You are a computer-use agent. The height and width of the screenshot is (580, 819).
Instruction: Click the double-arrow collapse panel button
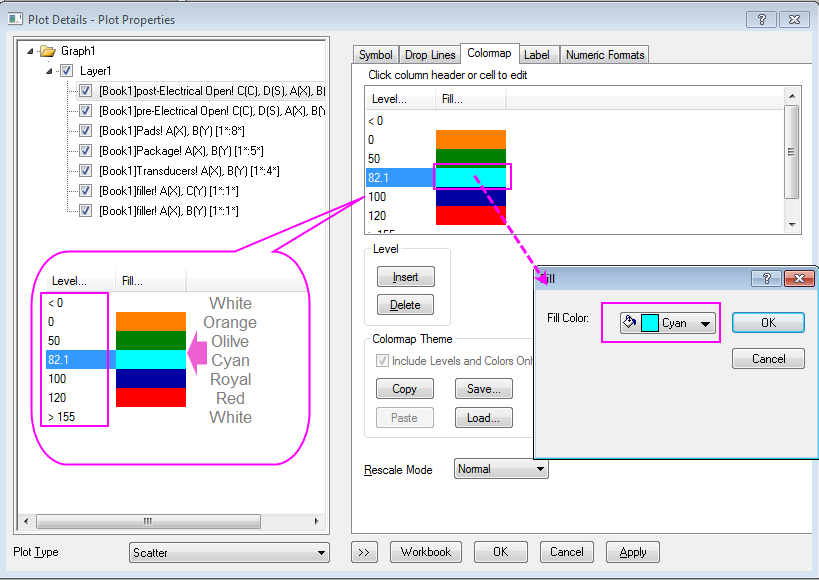(x=365, y=552)
